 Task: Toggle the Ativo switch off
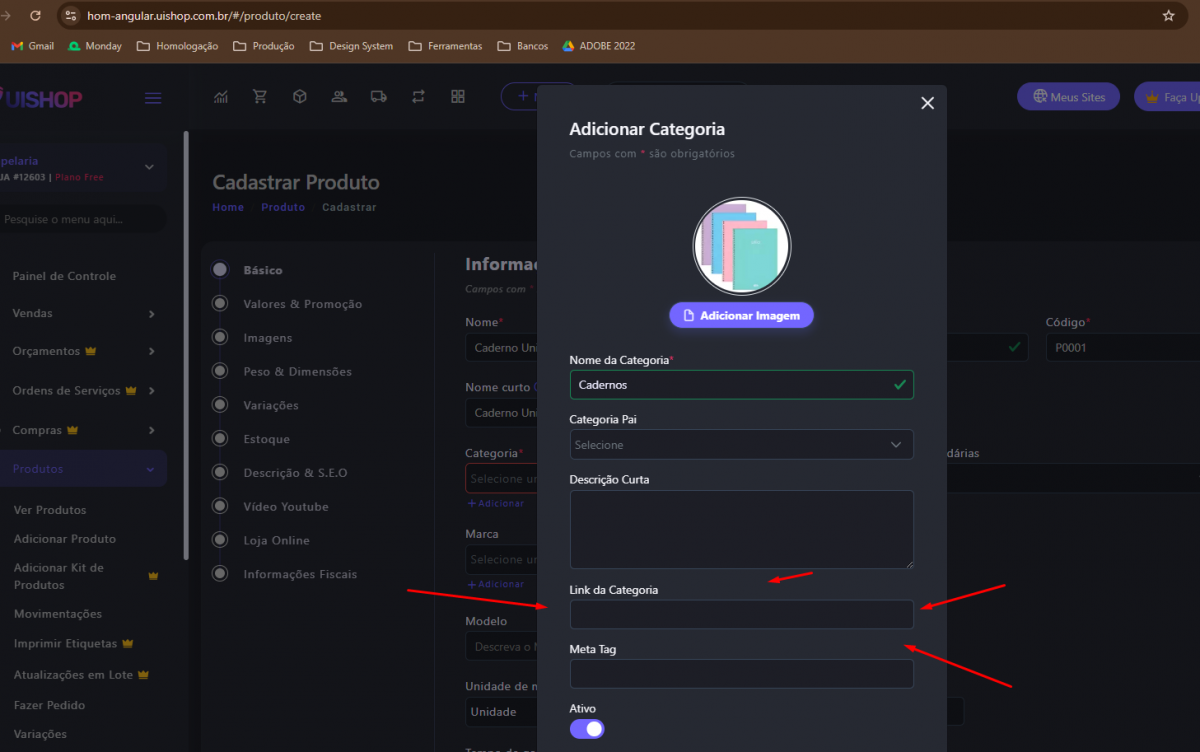click(587, 729)
